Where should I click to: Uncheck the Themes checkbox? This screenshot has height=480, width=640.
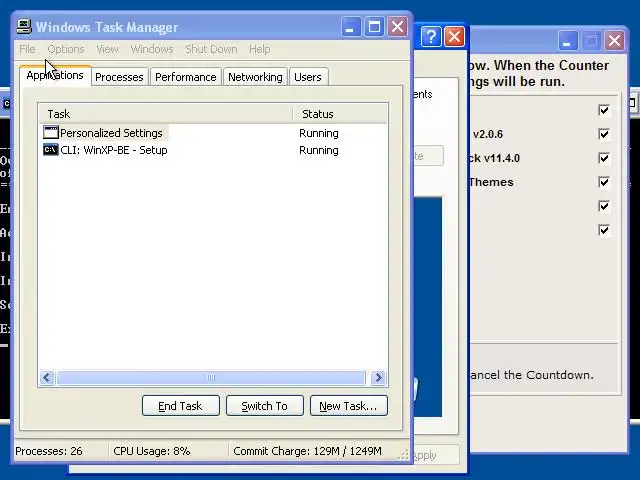[x=604, y=182]
